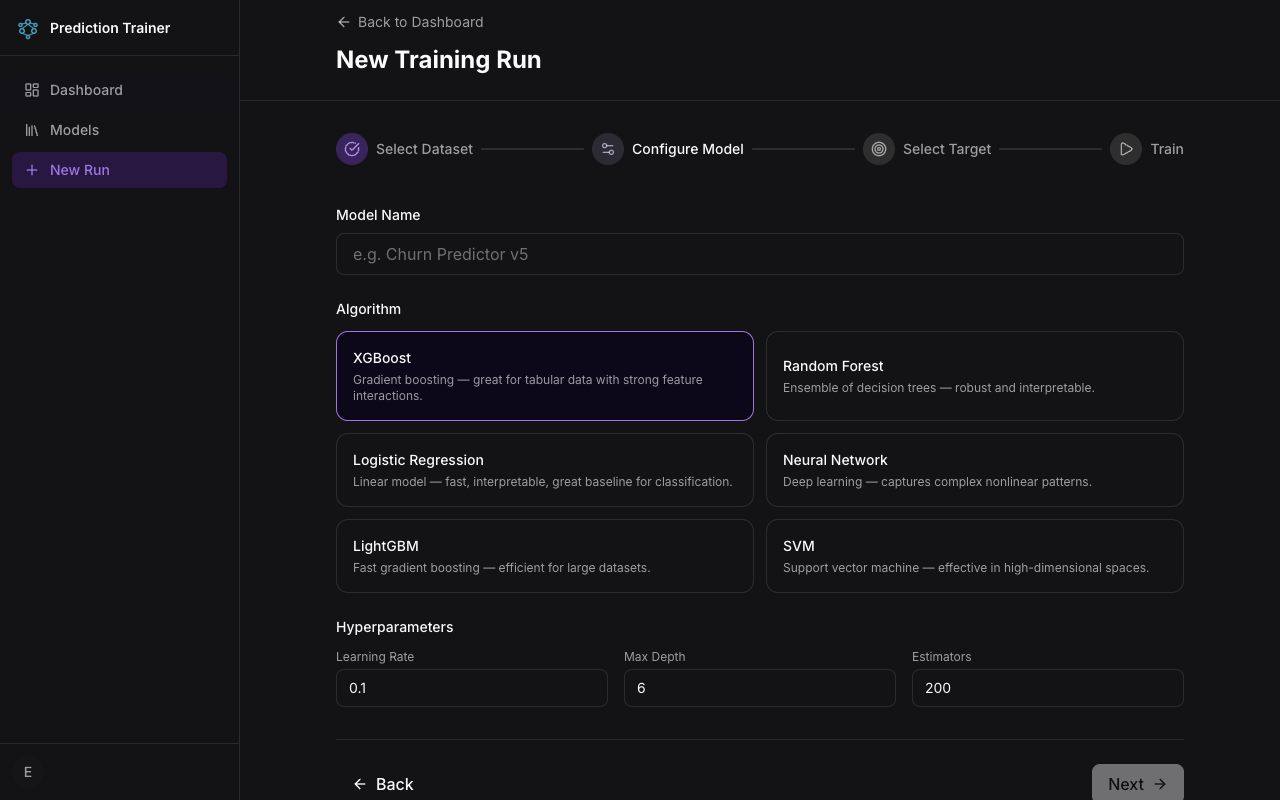The image size is (1280, 800).
Task: Click the Select Dataset checkmark step icon
Action: tap(352, 149)
